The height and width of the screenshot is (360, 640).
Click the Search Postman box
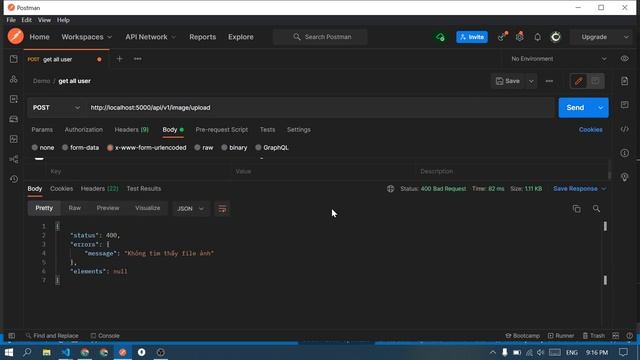320,37
